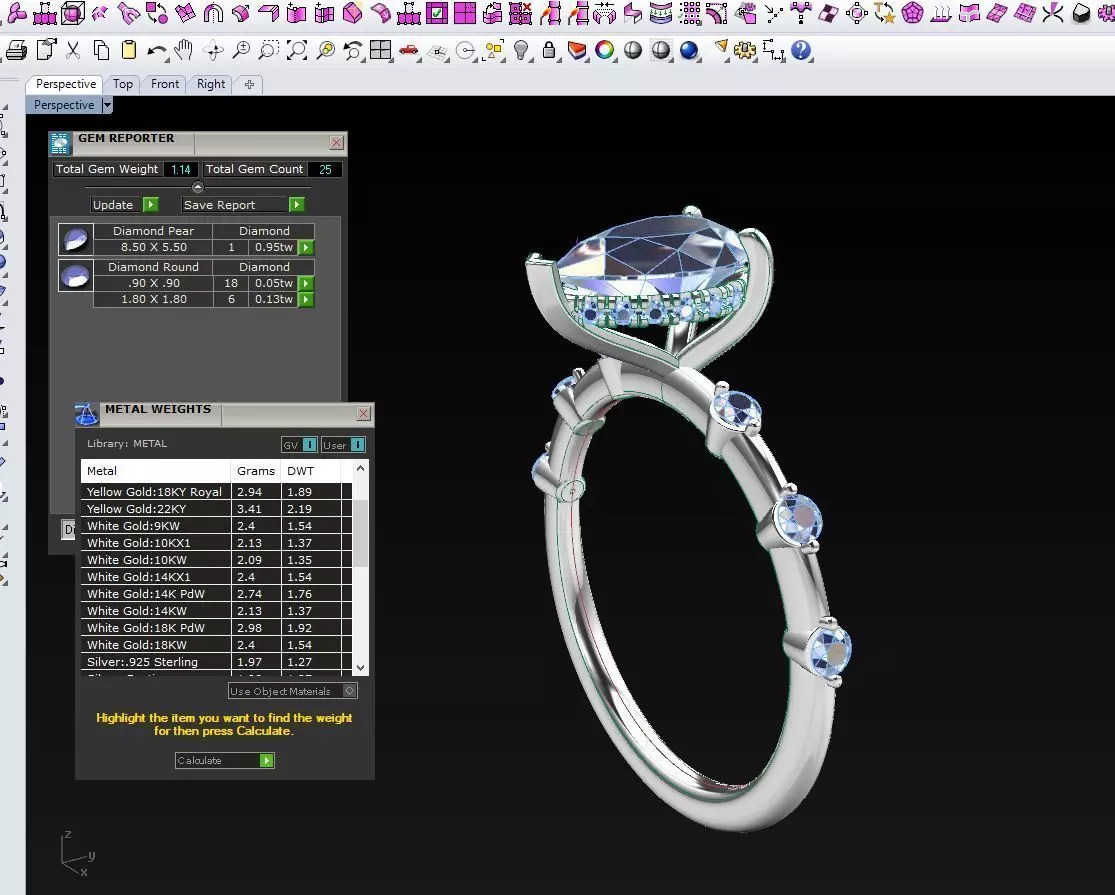The width and height of the screenshot is (1115, 895).
Task: Click the blue render sphere icon
Action: (689, 50)
